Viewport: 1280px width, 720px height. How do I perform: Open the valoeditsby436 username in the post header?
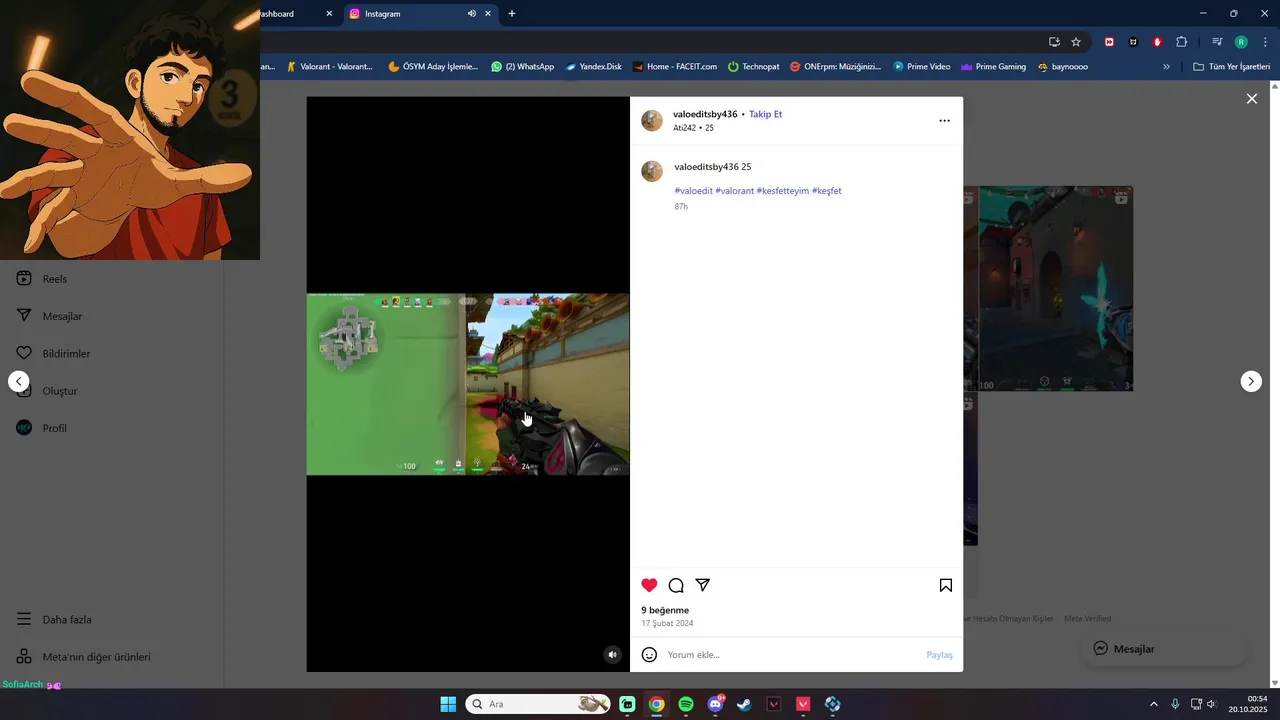coord(705,114)
